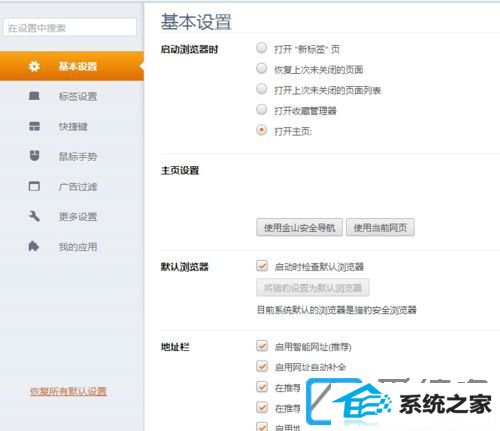500x431 pixels.
Task: Toggle 启用网址自动补全 checkbox
Action: tap(262, 366)
